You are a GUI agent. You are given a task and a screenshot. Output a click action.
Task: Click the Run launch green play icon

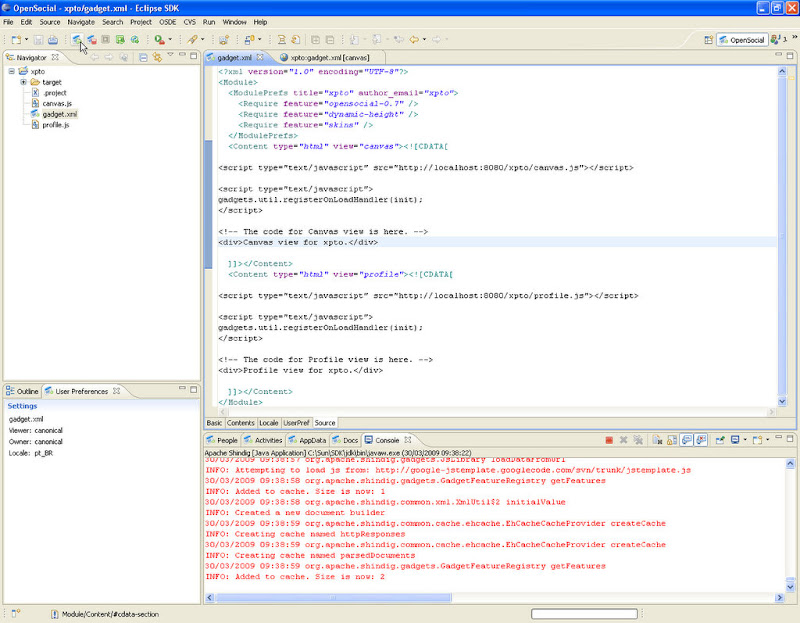[x=159, y=40]
